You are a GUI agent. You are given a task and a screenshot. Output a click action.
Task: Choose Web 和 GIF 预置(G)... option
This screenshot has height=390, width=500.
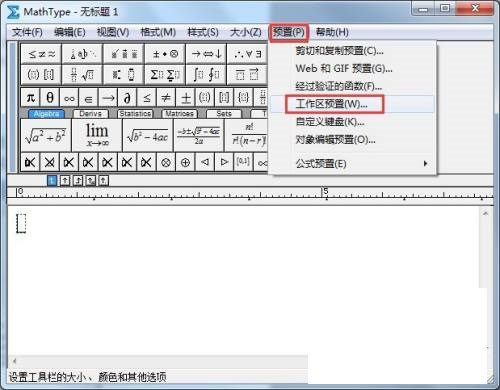pyautogui.click(x=353, y=69)
